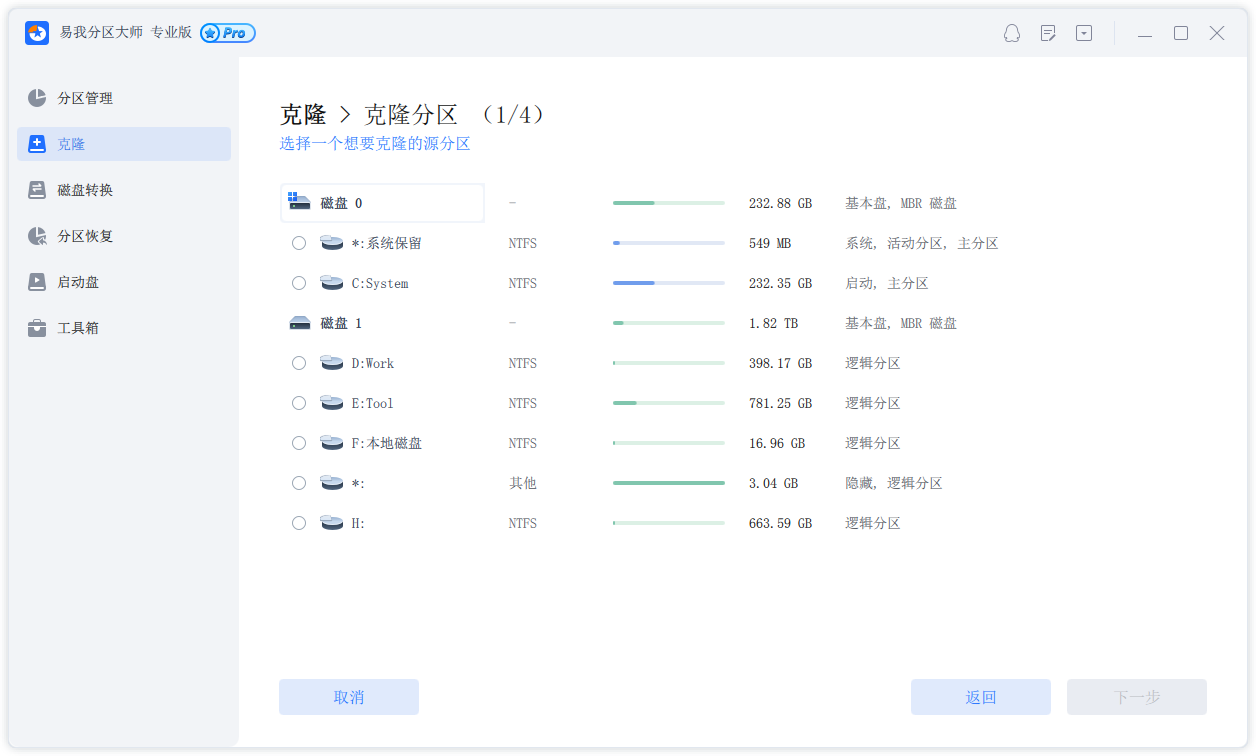
Task: Click the E:Tool usage bar
Action: click(x=668, y=403)
